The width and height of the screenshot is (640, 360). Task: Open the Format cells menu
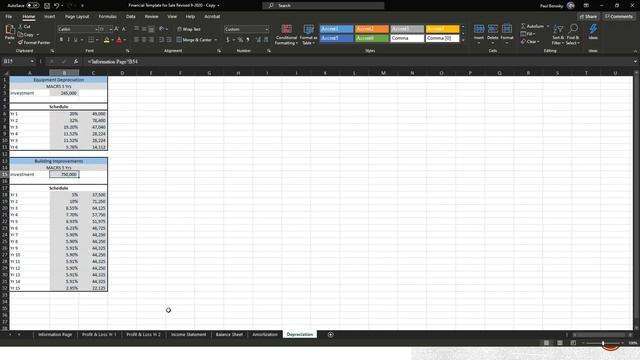[507, 33]
